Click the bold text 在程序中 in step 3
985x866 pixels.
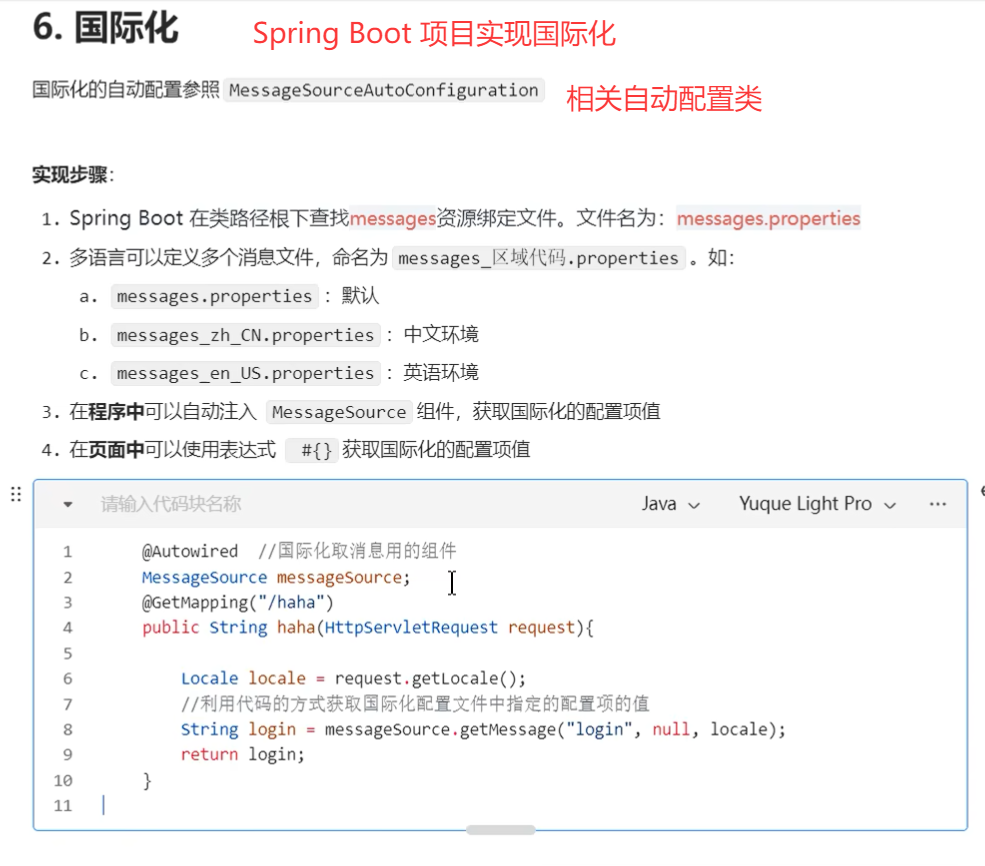tap(107, 412)
